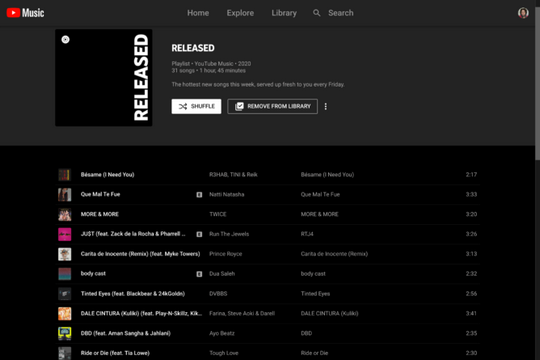Click the RELEASED playlist cover art
Screen dimensions: 540x360
point(104,78)
